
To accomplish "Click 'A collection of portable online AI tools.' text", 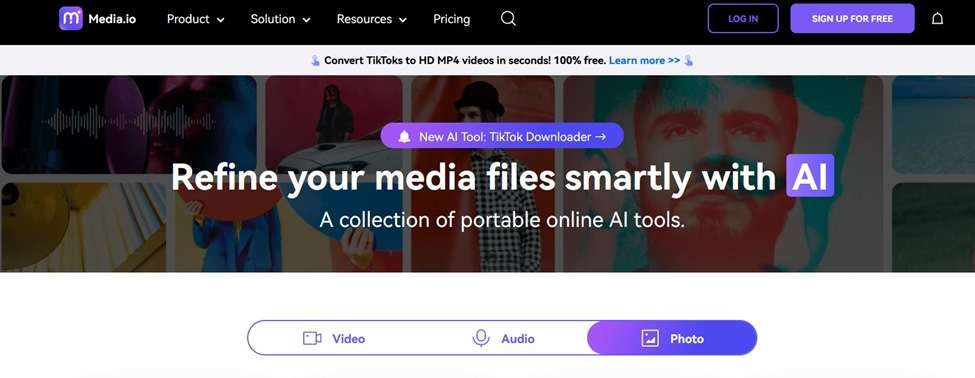I will click(x=502, y=219).
